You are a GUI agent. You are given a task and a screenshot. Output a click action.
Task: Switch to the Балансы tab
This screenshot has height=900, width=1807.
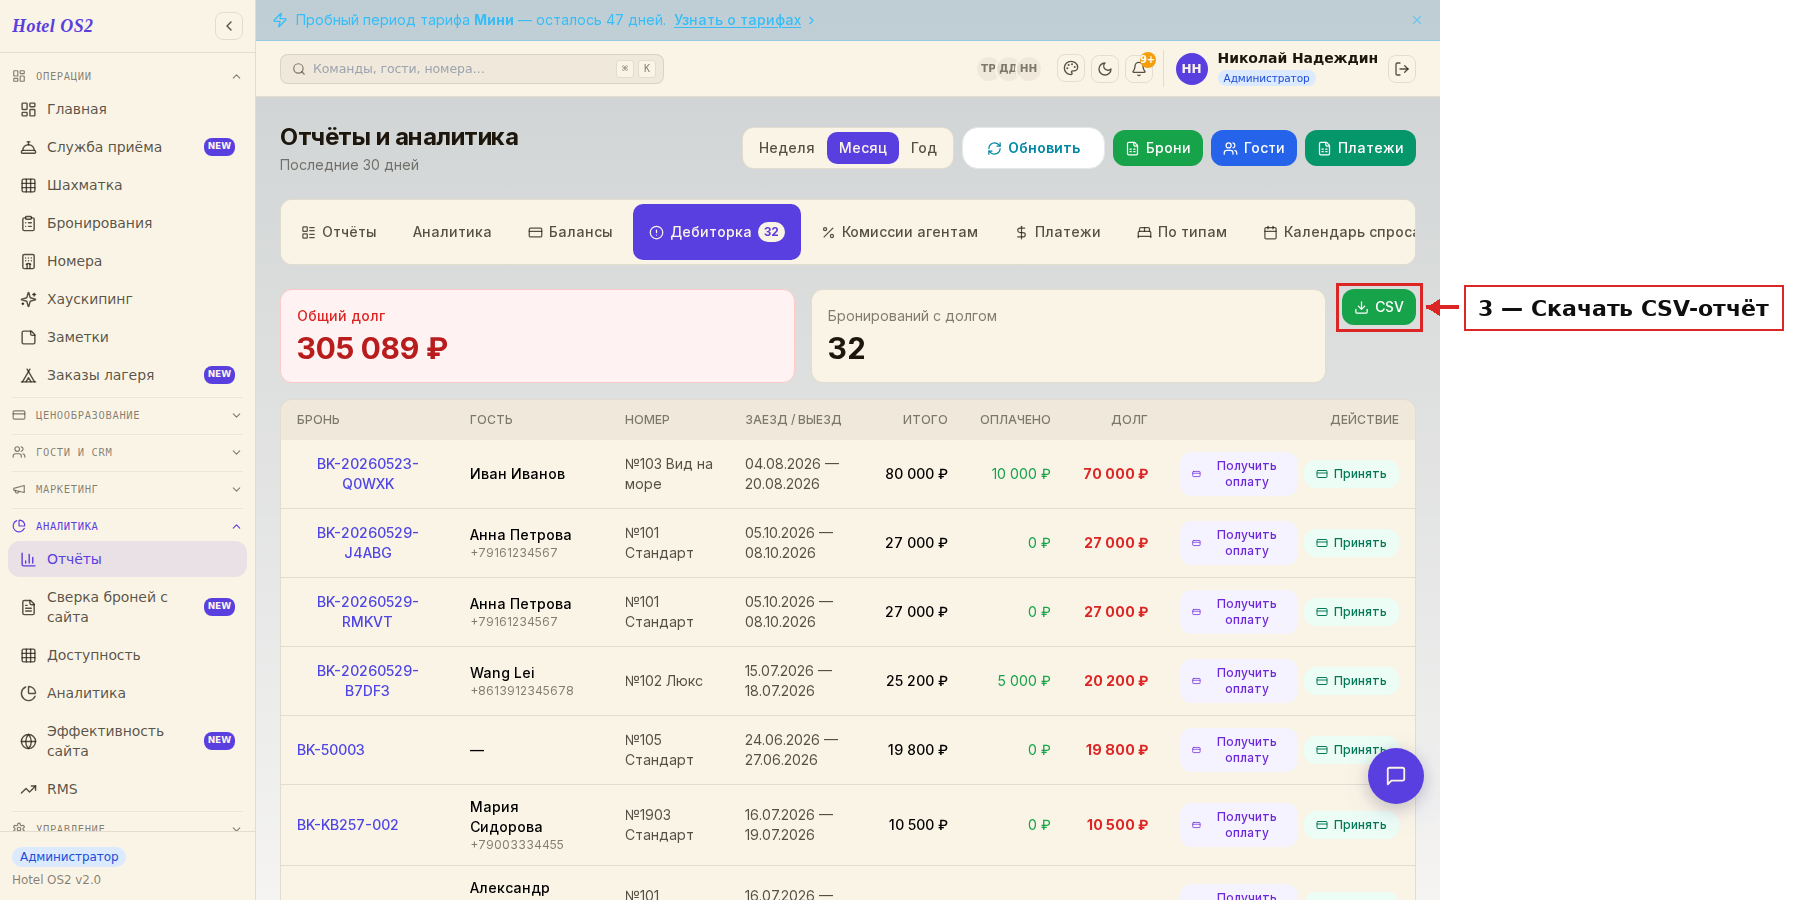(x=570, y=232)
